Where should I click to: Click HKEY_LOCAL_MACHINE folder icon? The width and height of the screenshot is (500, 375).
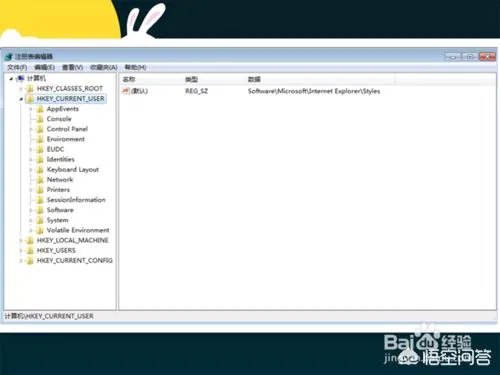30,240
